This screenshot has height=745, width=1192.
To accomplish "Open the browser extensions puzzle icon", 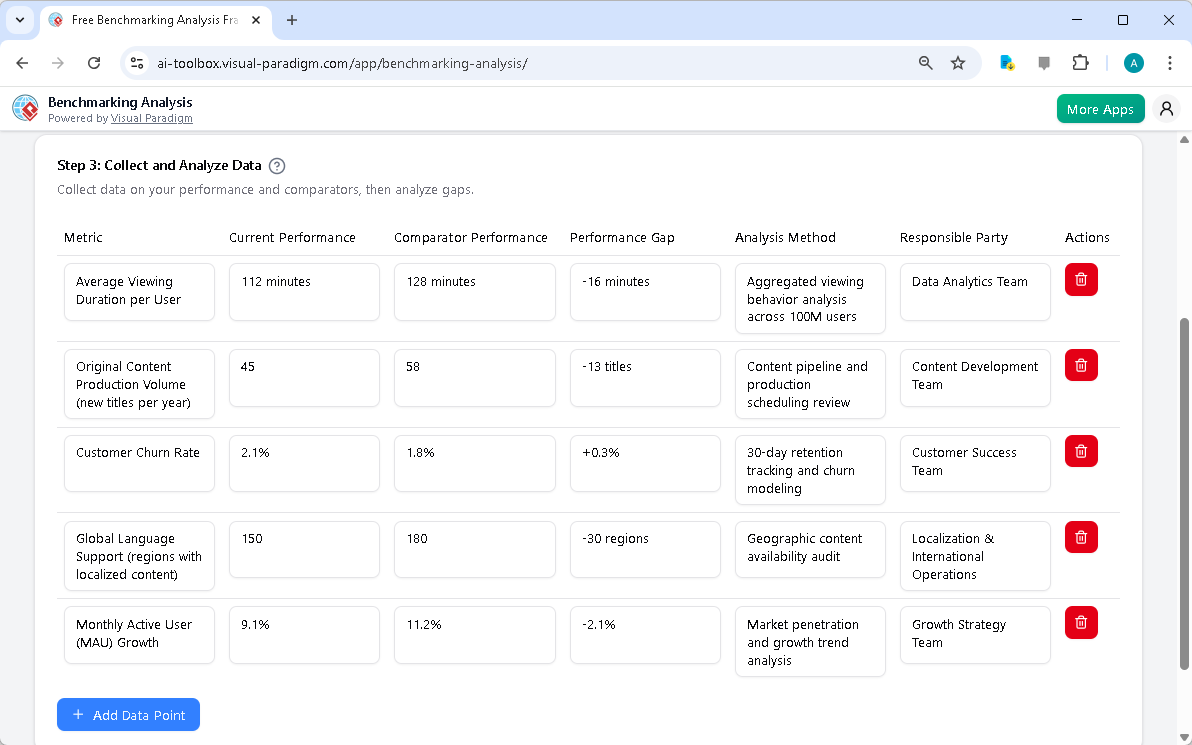I will (1081, 62).
